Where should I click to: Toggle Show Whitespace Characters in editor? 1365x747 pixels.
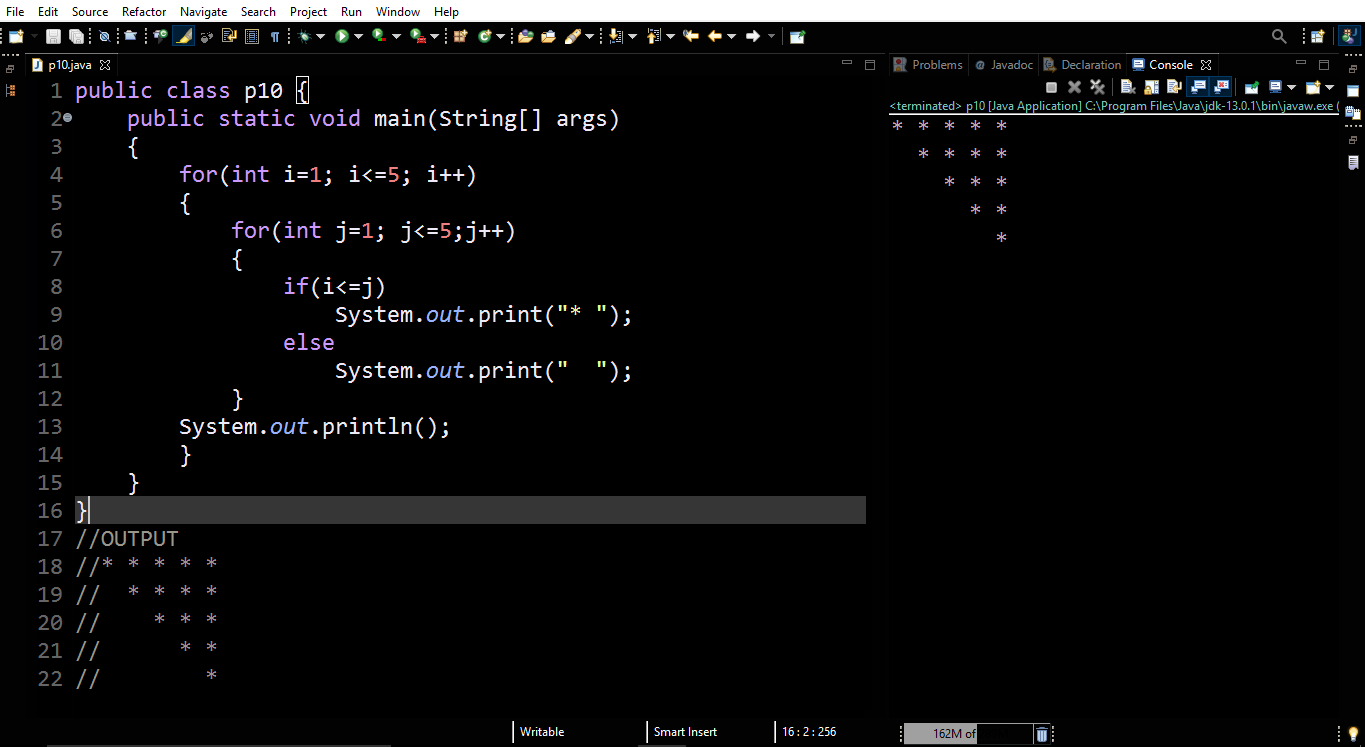coord(275,36)
